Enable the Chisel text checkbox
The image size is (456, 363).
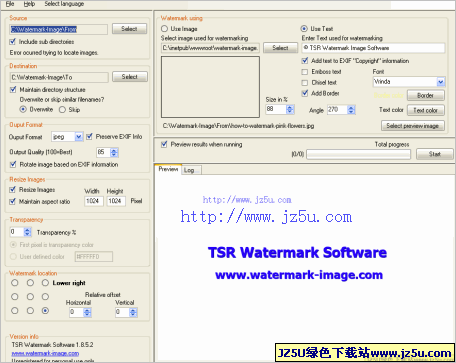point(305,82)
